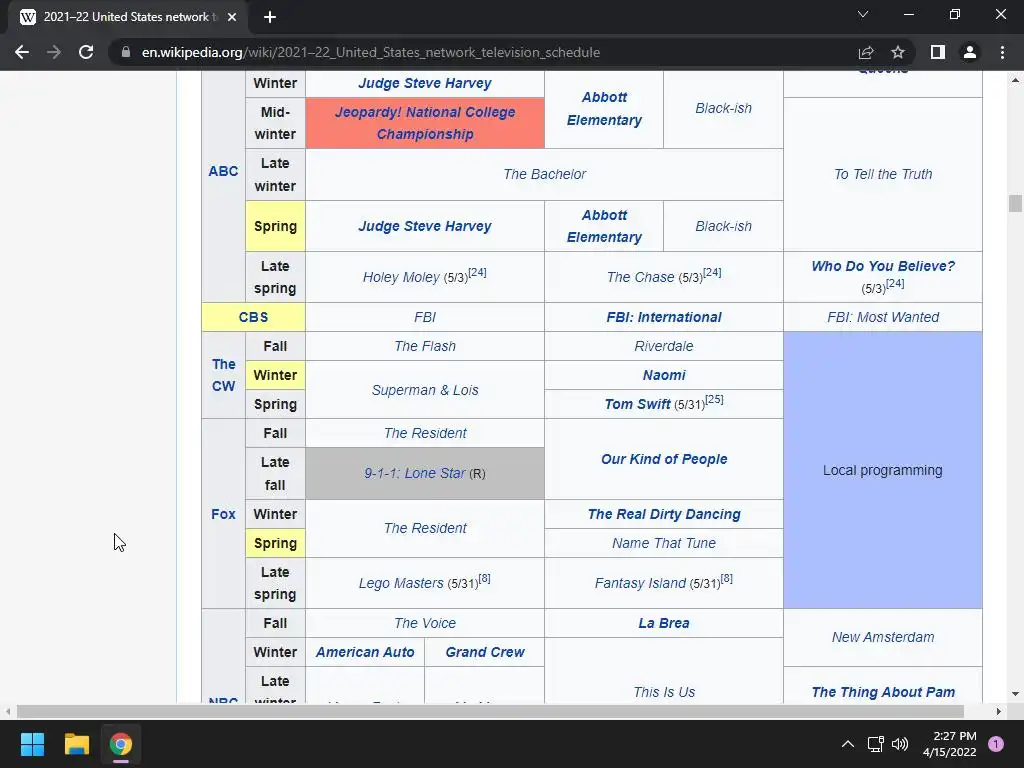The image size is (1024, 768).
Task: Open the Name That Tune link
Action: (664, 543)
